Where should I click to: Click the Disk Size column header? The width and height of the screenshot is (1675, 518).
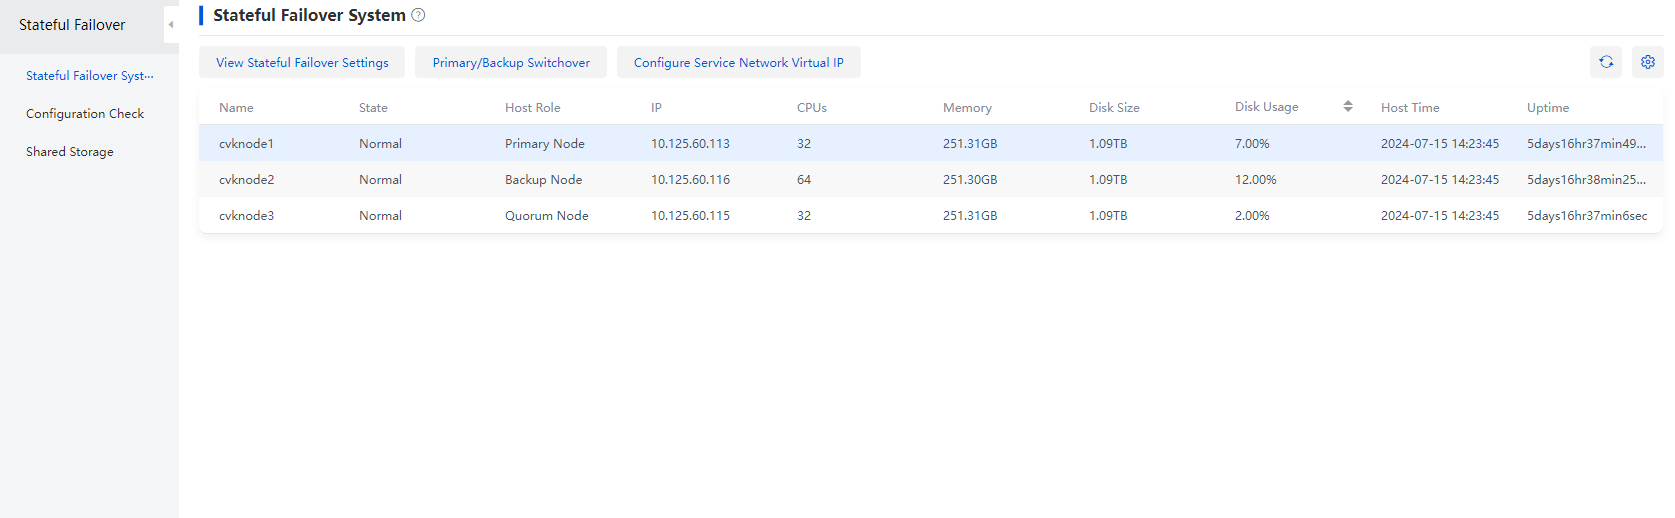pos(1114,107)
